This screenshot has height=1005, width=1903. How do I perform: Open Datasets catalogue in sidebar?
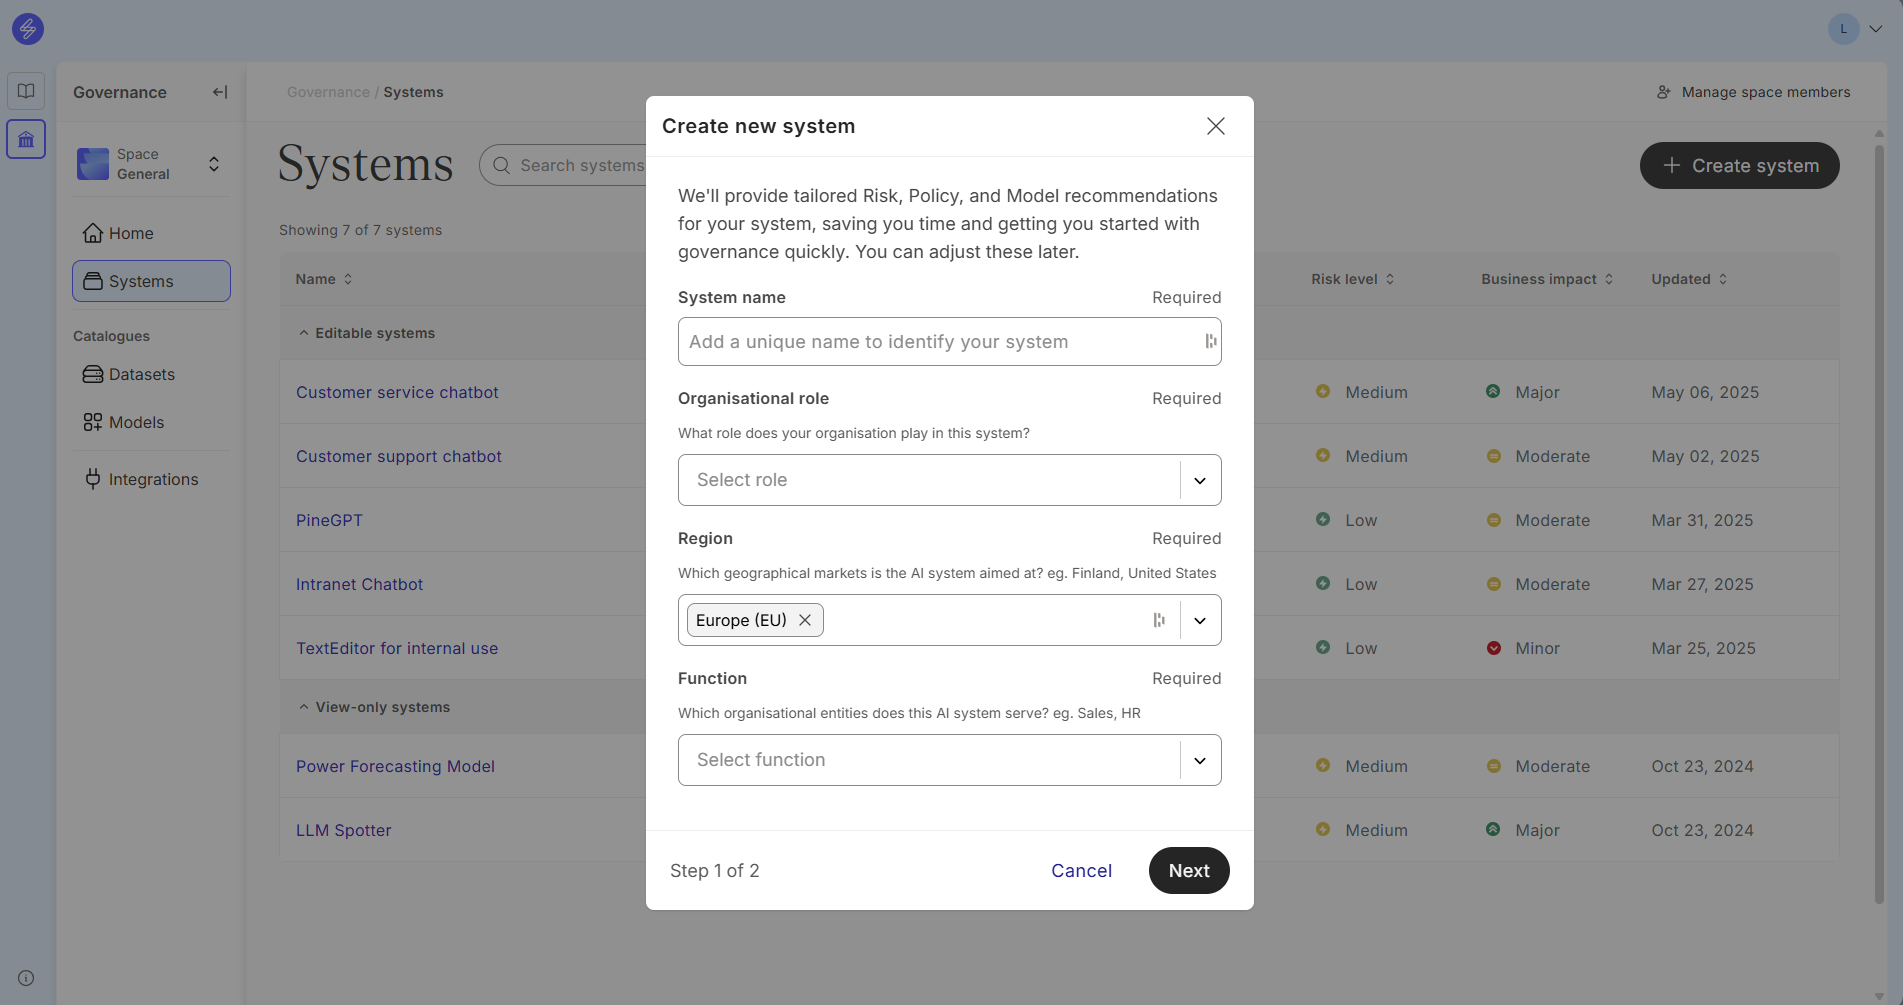(x=141, y=374)
